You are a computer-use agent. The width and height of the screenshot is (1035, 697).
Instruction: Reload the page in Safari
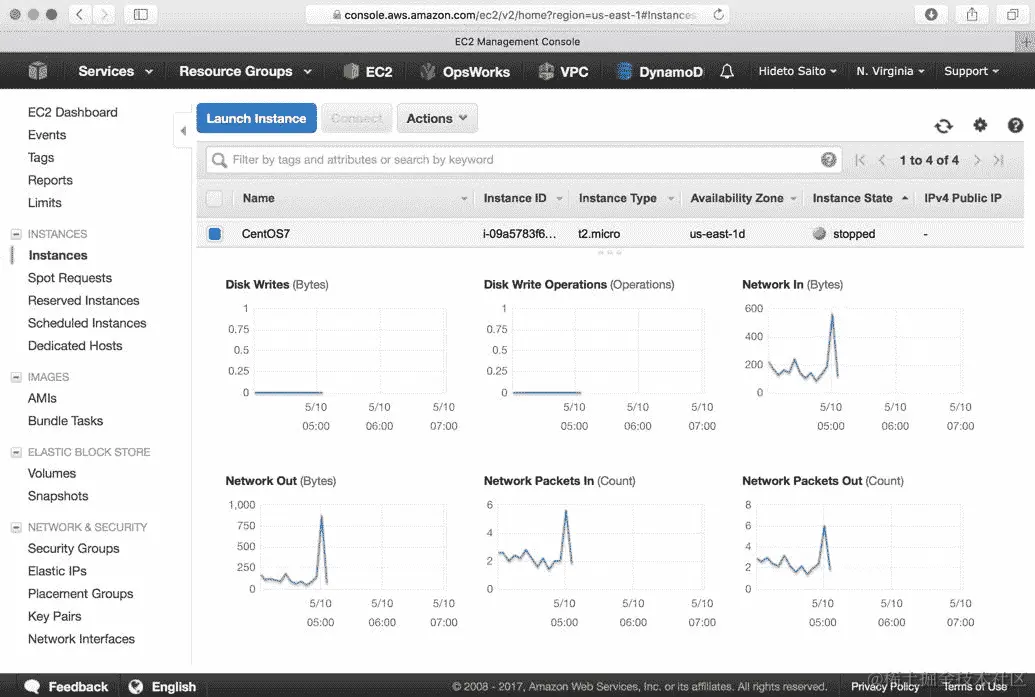point(718,14)
